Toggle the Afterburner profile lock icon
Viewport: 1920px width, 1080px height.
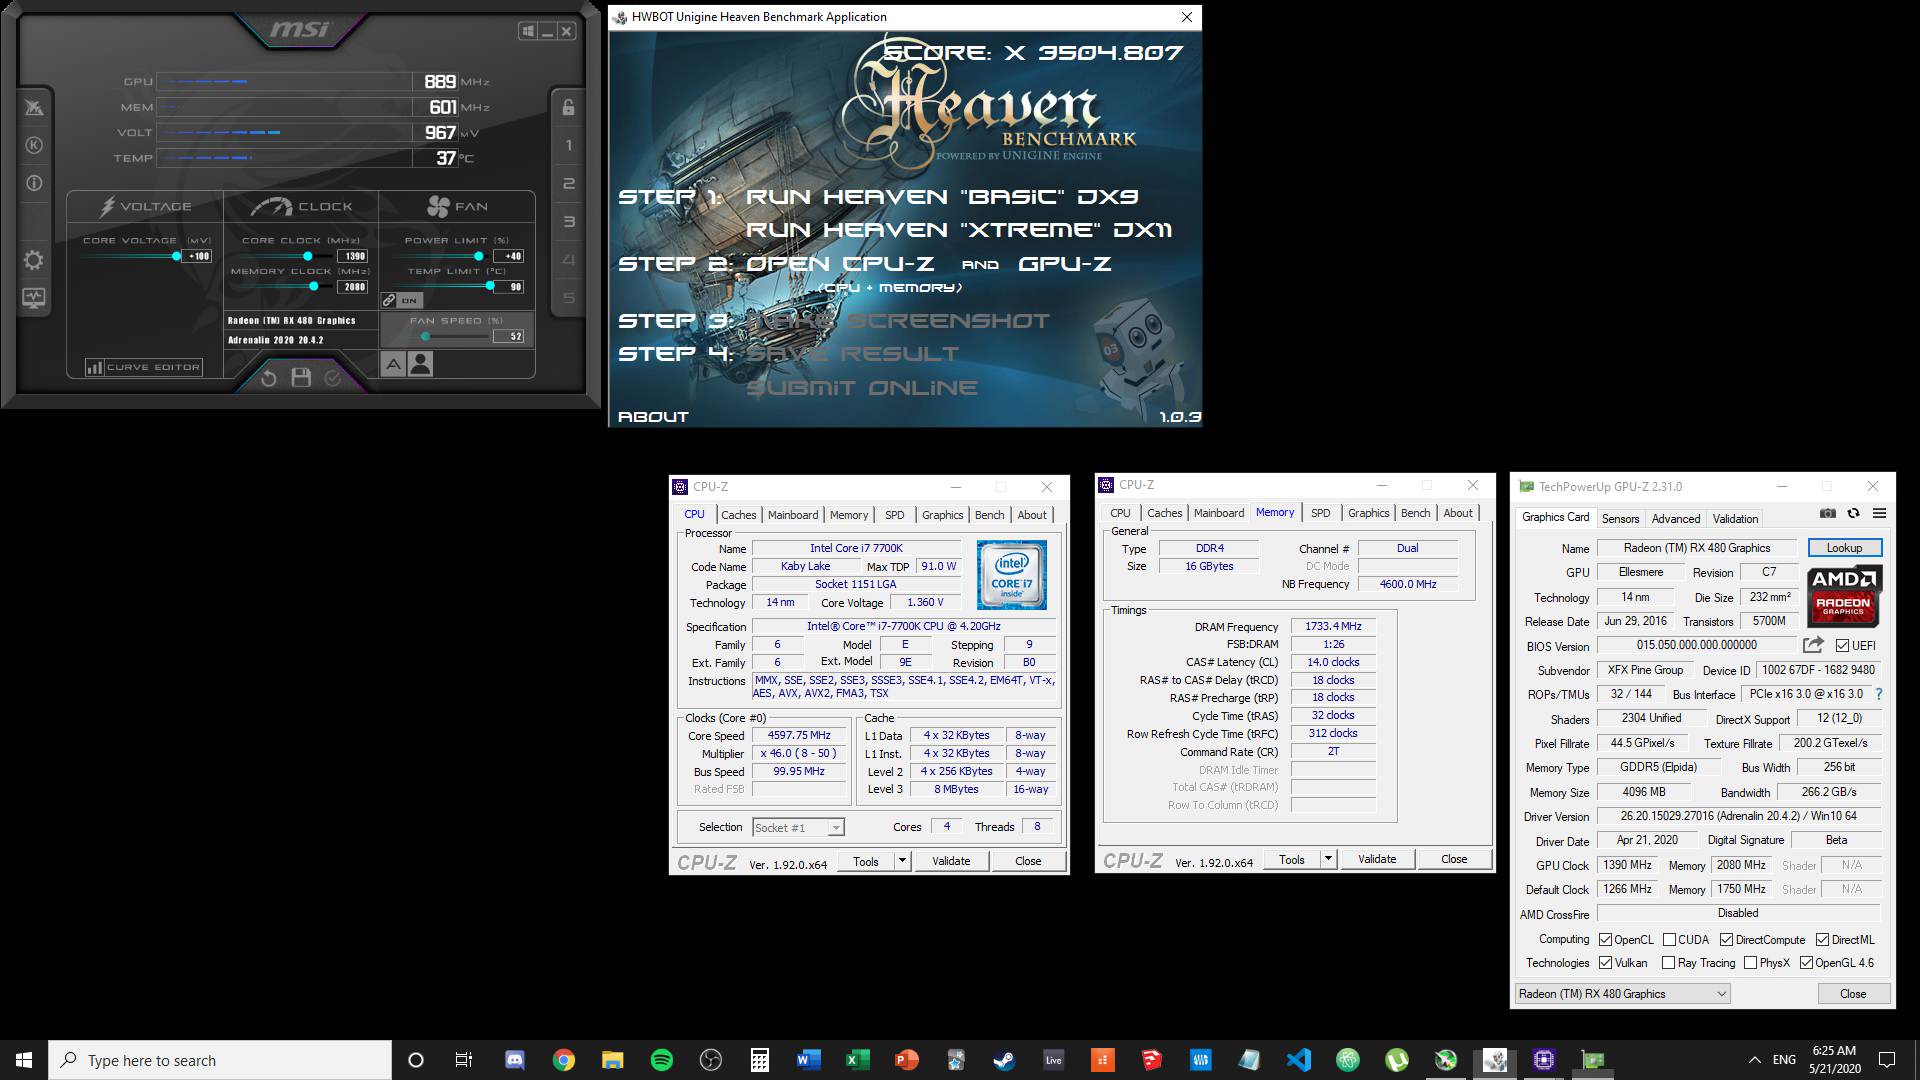pyautogui.click(x=568, y=107)
